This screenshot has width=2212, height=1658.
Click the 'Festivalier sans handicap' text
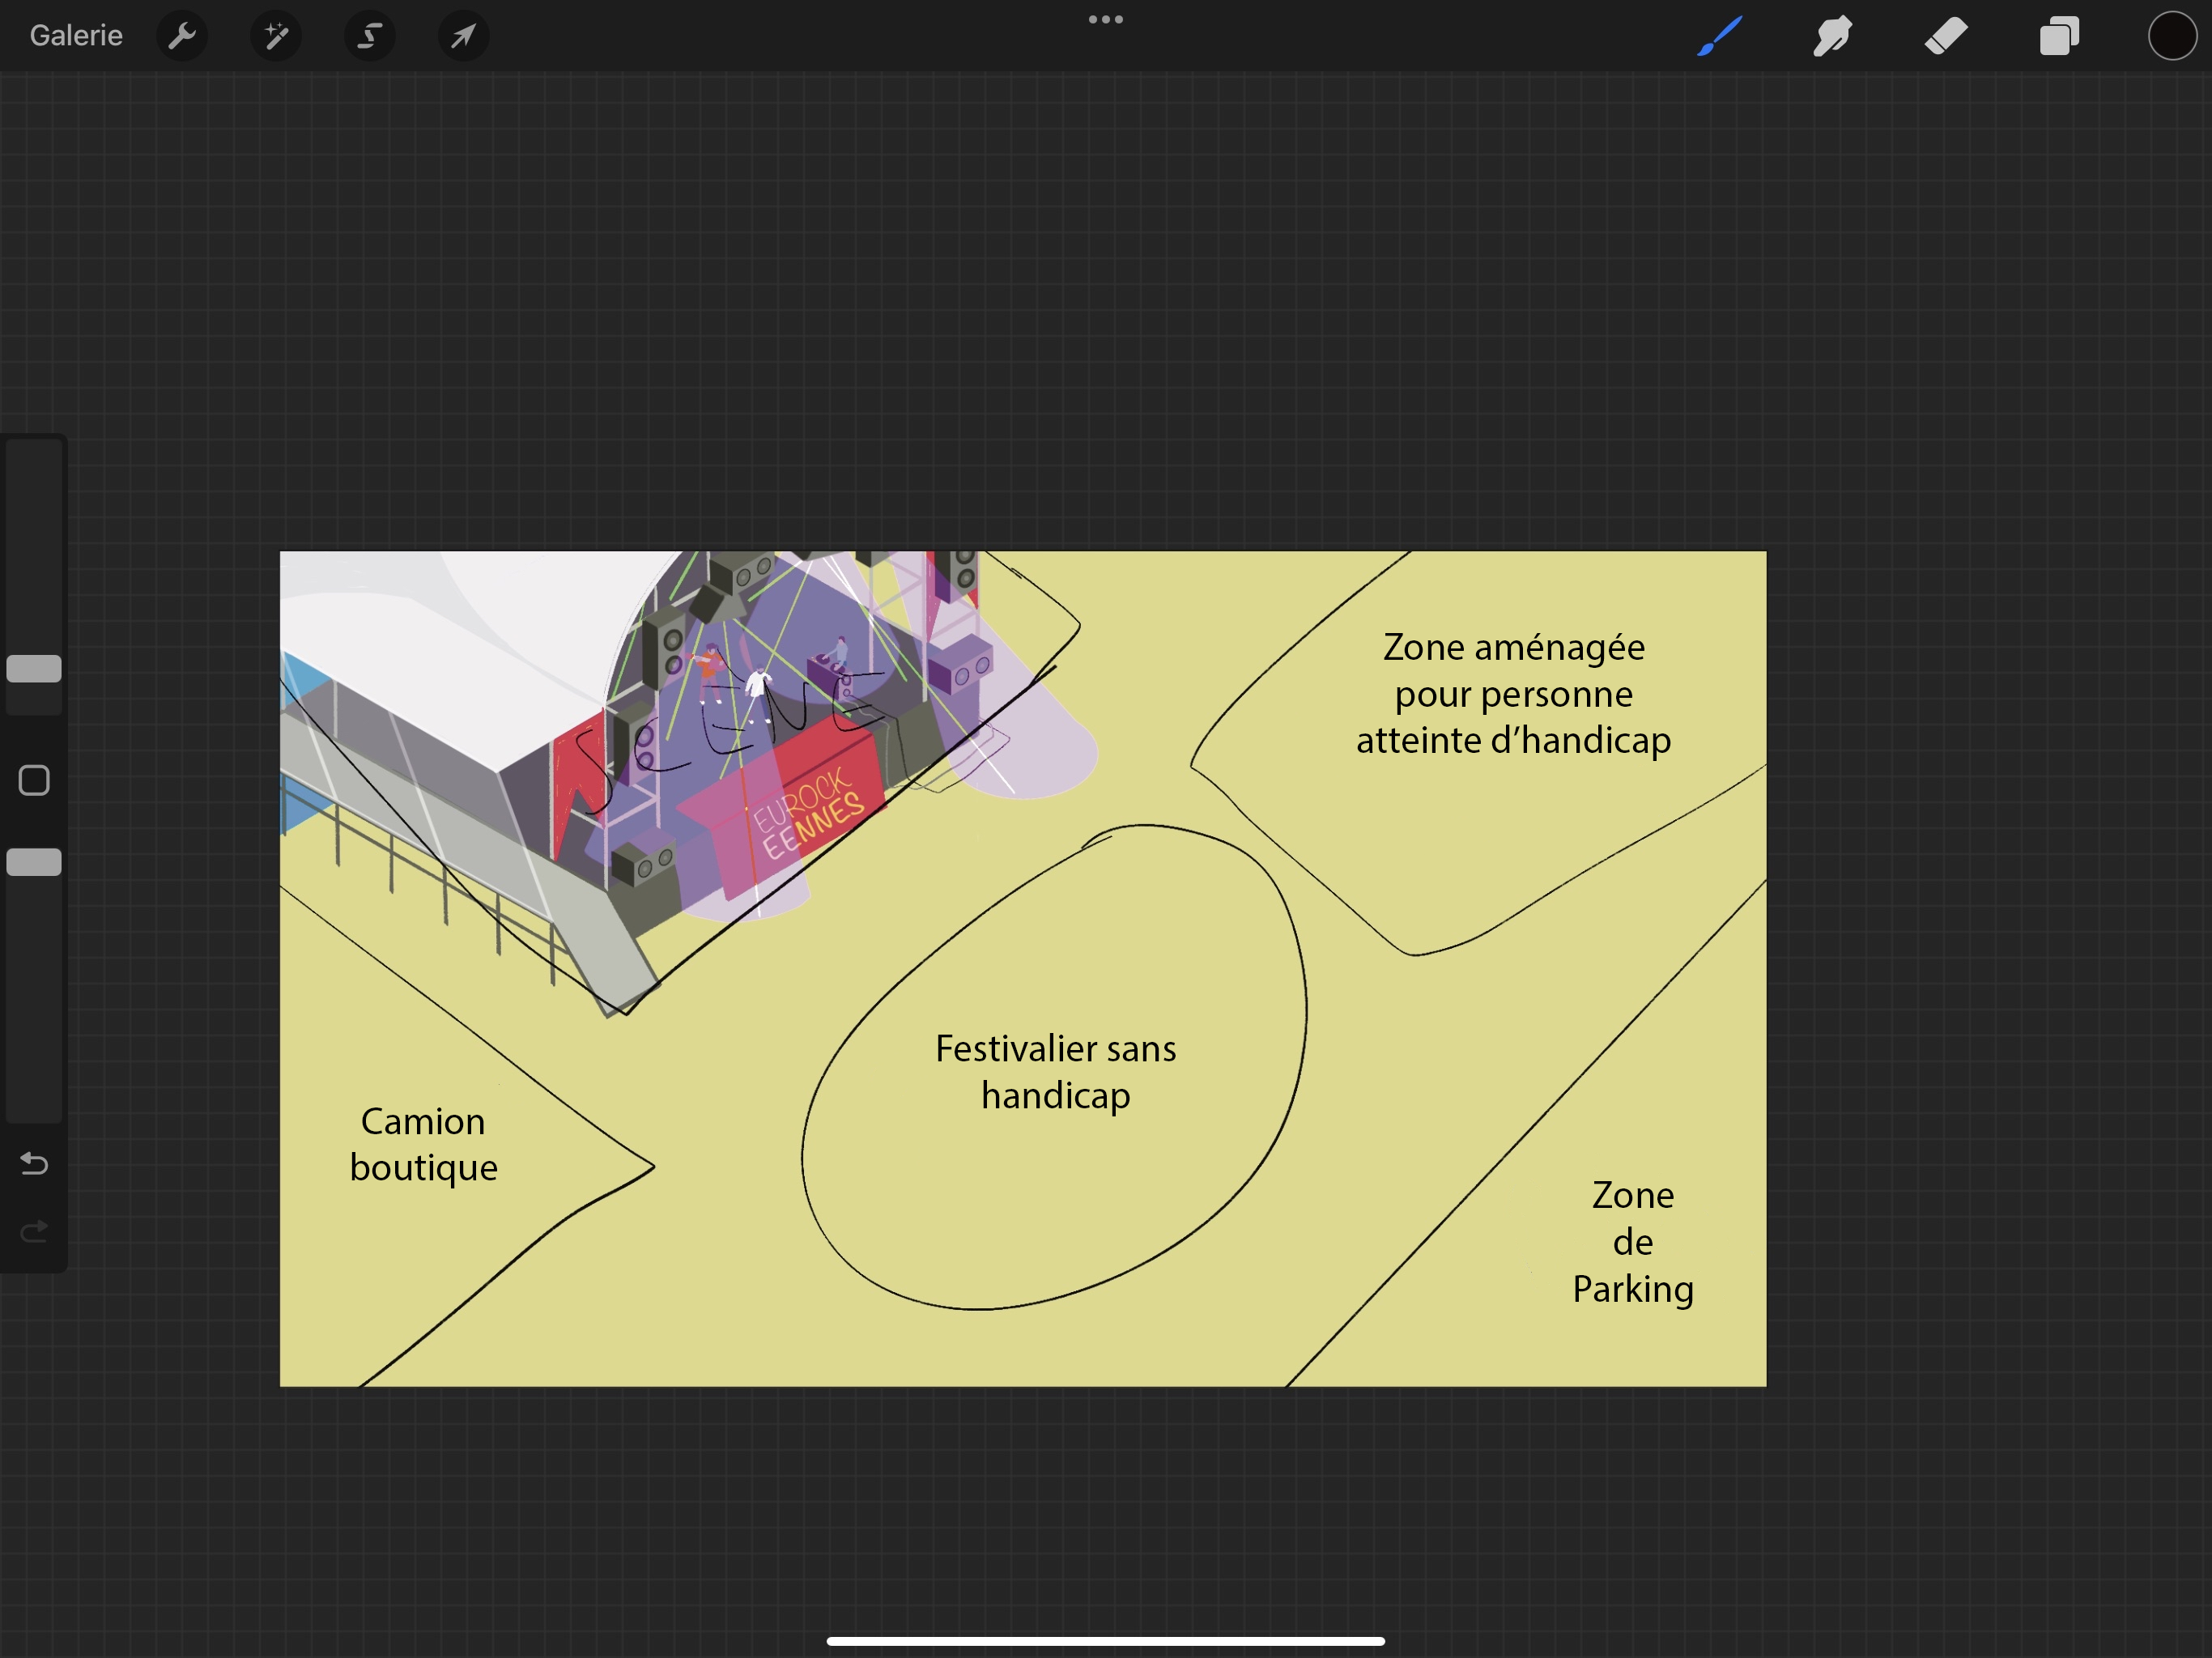click(x=1056, y=1072)
